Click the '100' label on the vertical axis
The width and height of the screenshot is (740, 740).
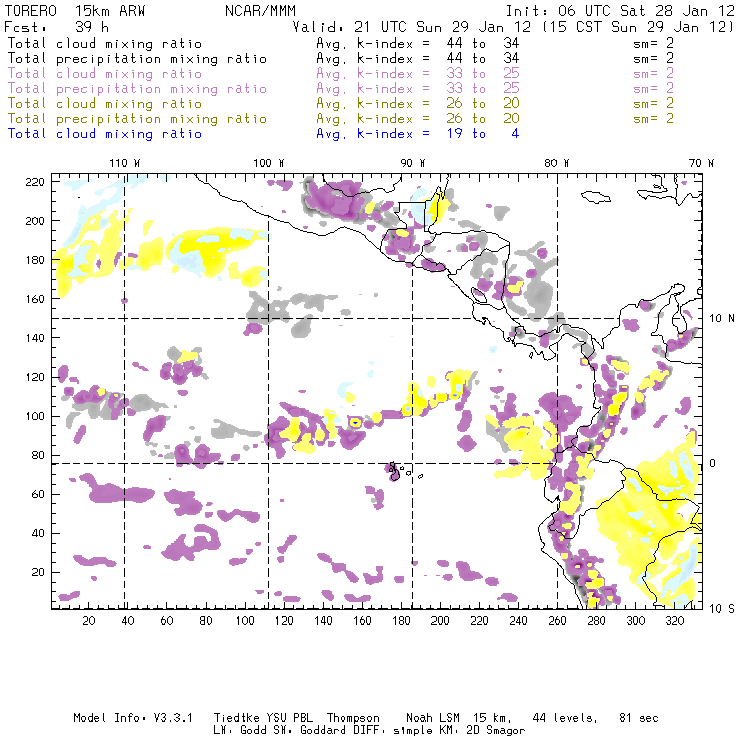click(35, 416)
